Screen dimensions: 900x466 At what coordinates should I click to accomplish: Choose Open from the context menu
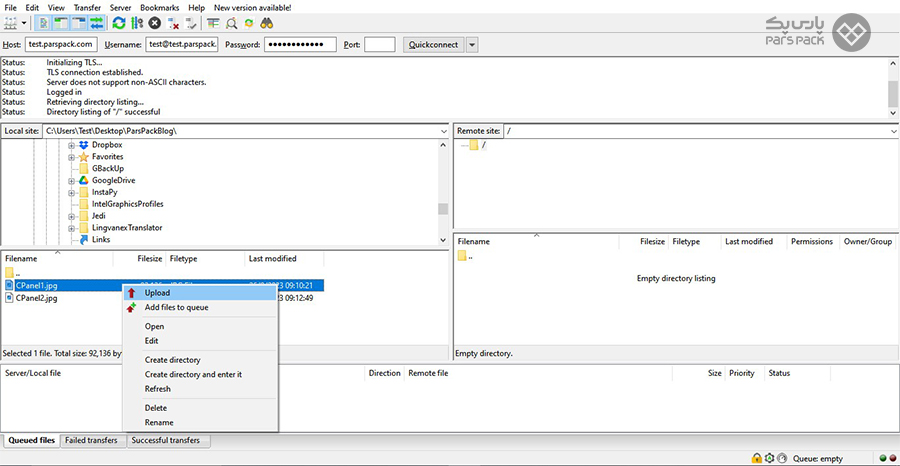(x=200, y=327)
